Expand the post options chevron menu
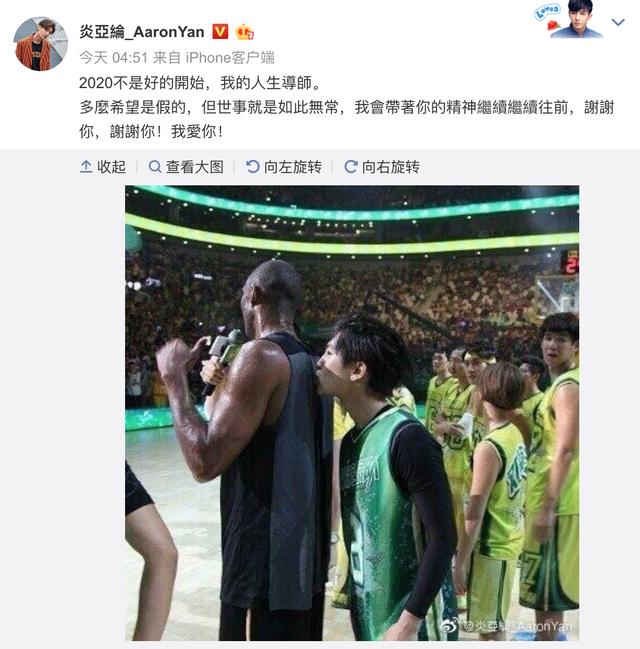The height and width of the screenshot is (649, 640). [618, 22]
